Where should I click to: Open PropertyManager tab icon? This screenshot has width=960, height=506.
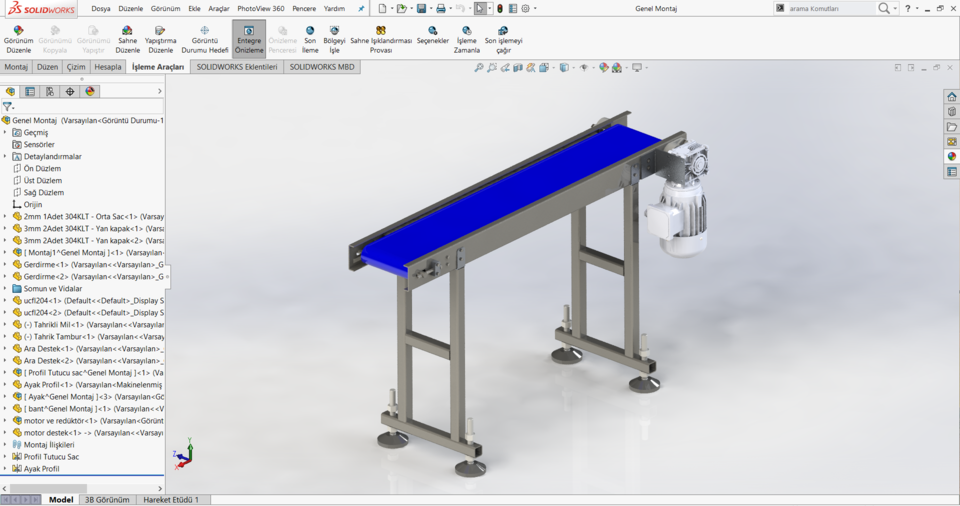pos(30,91)
